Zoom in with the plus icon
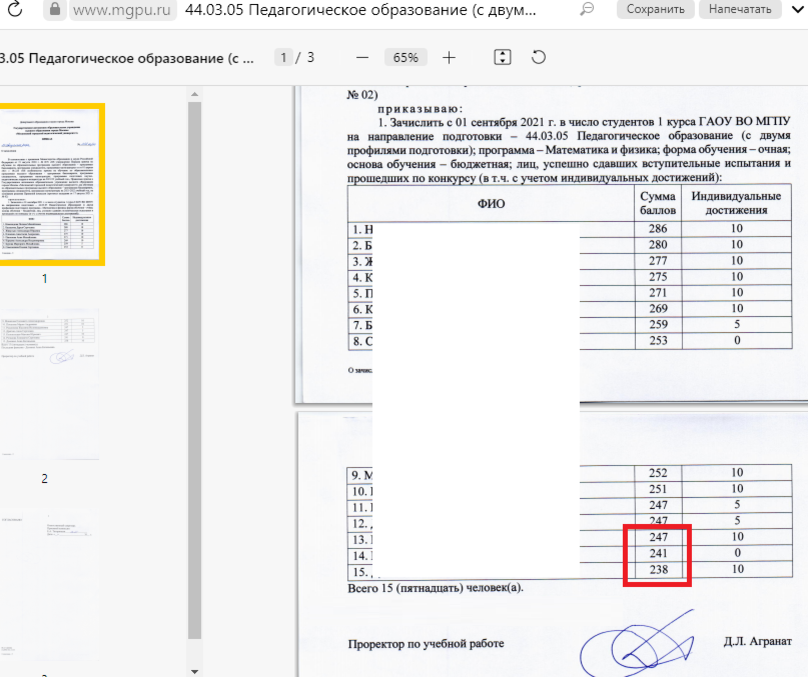 point(449,58)
